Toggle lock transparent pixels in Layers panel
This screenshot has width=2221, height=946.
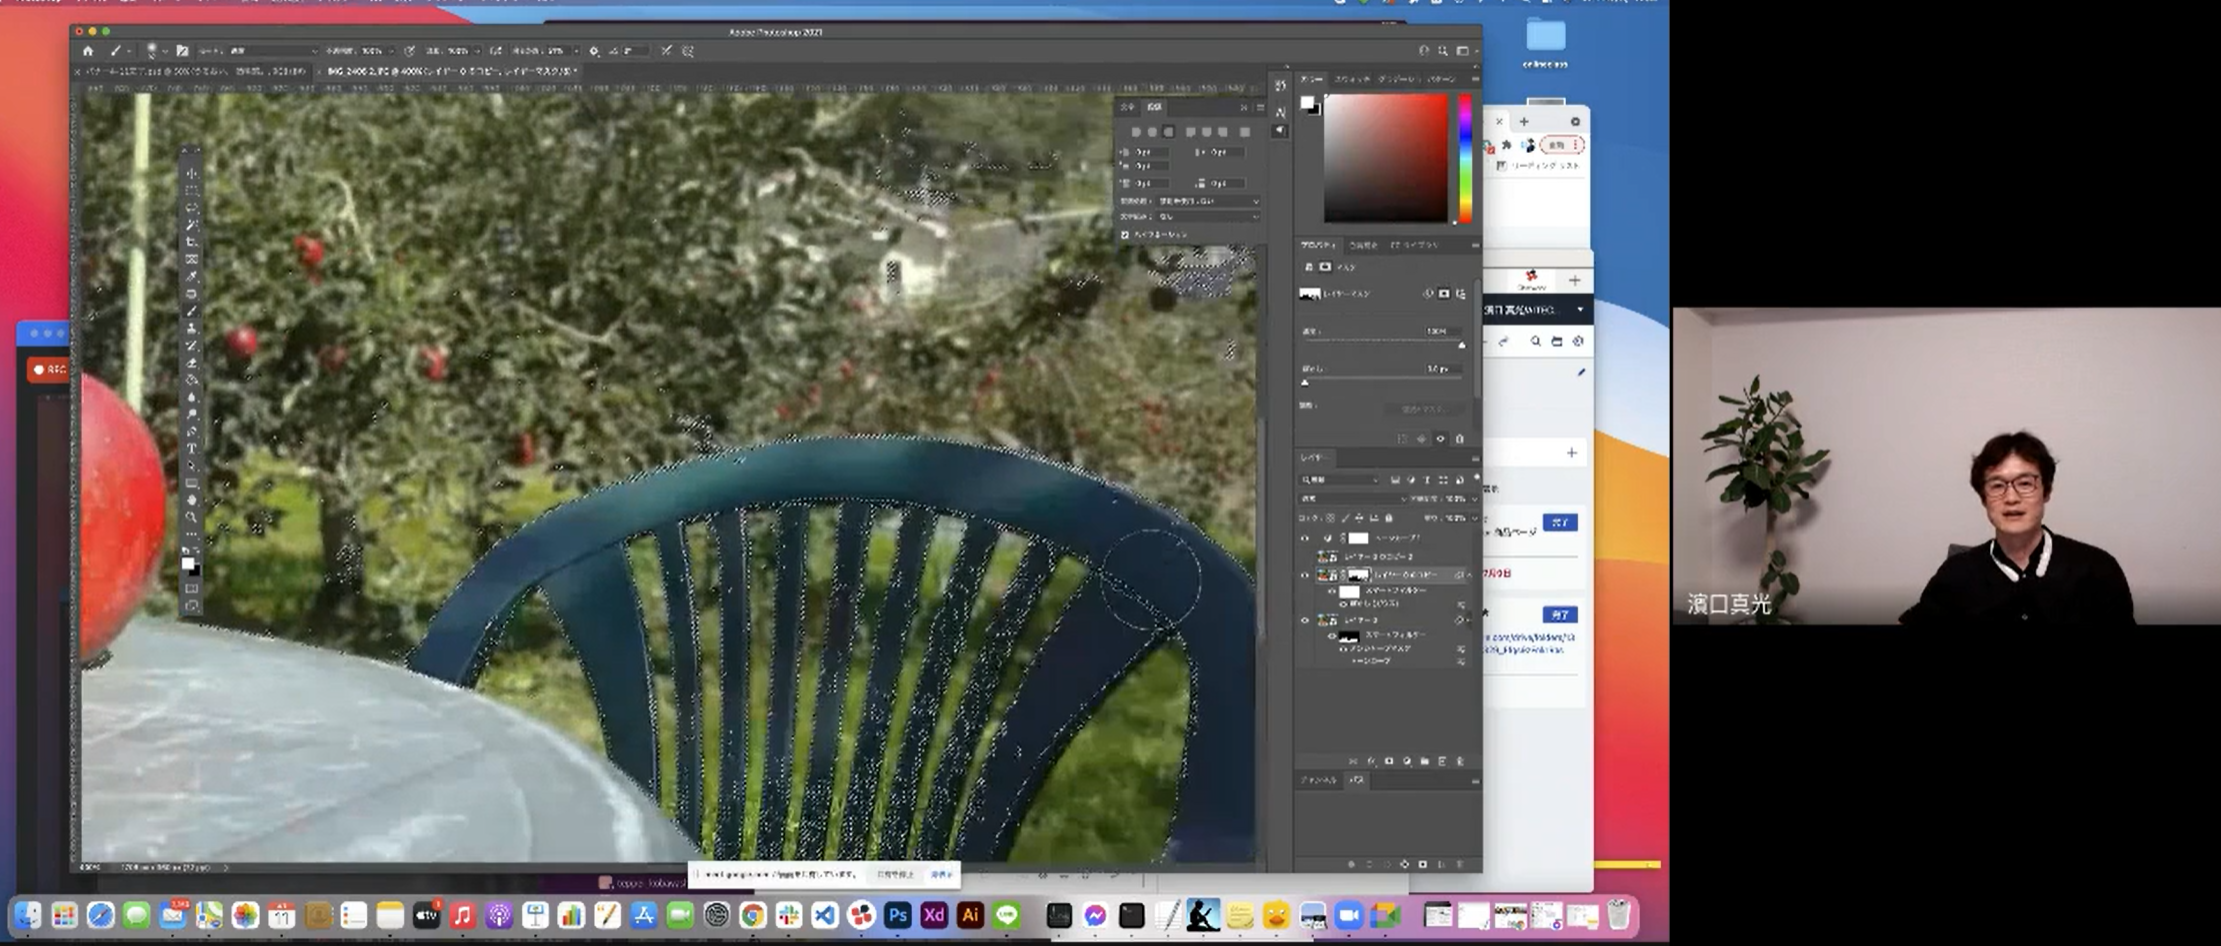(1331, 518)
